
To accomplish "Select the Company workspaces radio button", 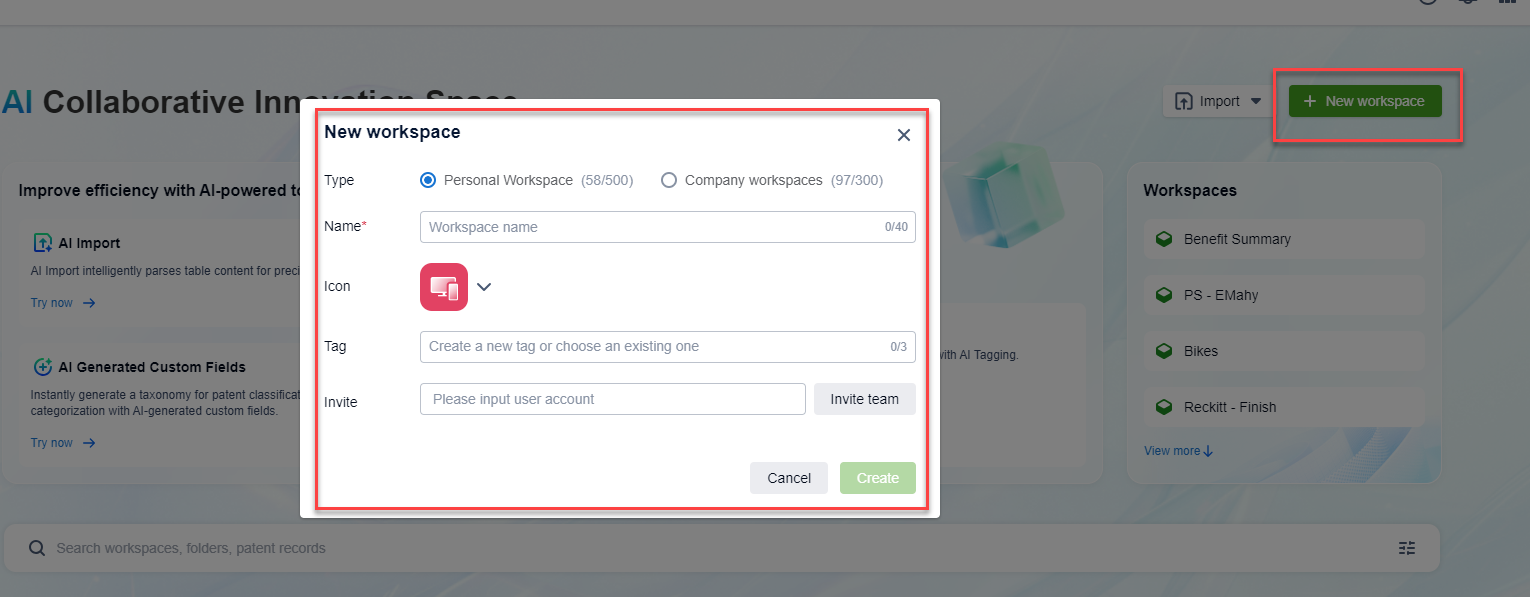I will 669,180.
